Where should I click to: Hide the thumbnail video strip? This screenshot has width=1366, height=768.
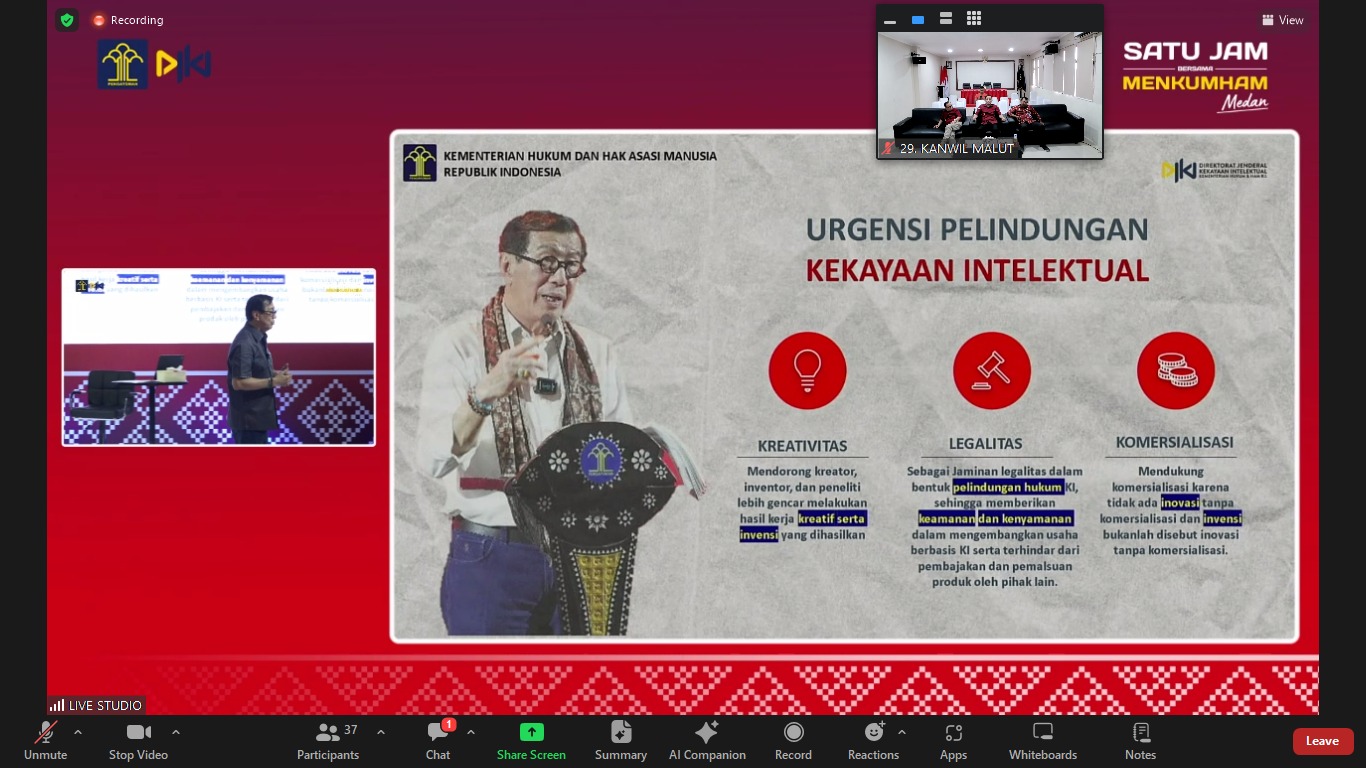pos(890,19)
